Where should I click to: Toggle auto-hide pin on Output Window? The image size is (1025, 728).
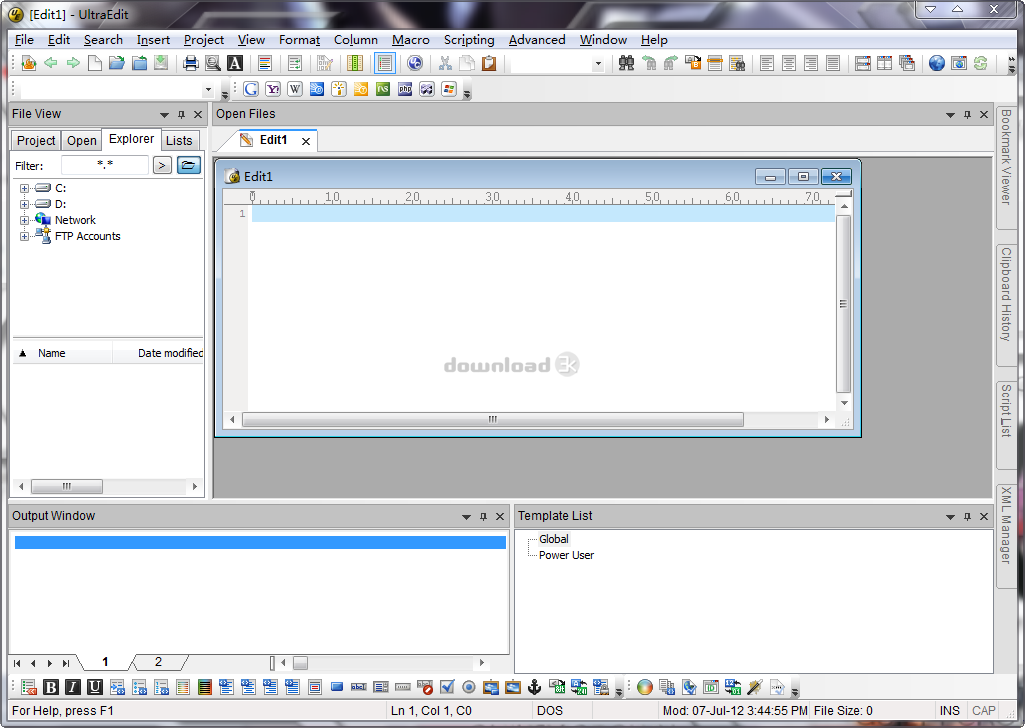[483, 516]
